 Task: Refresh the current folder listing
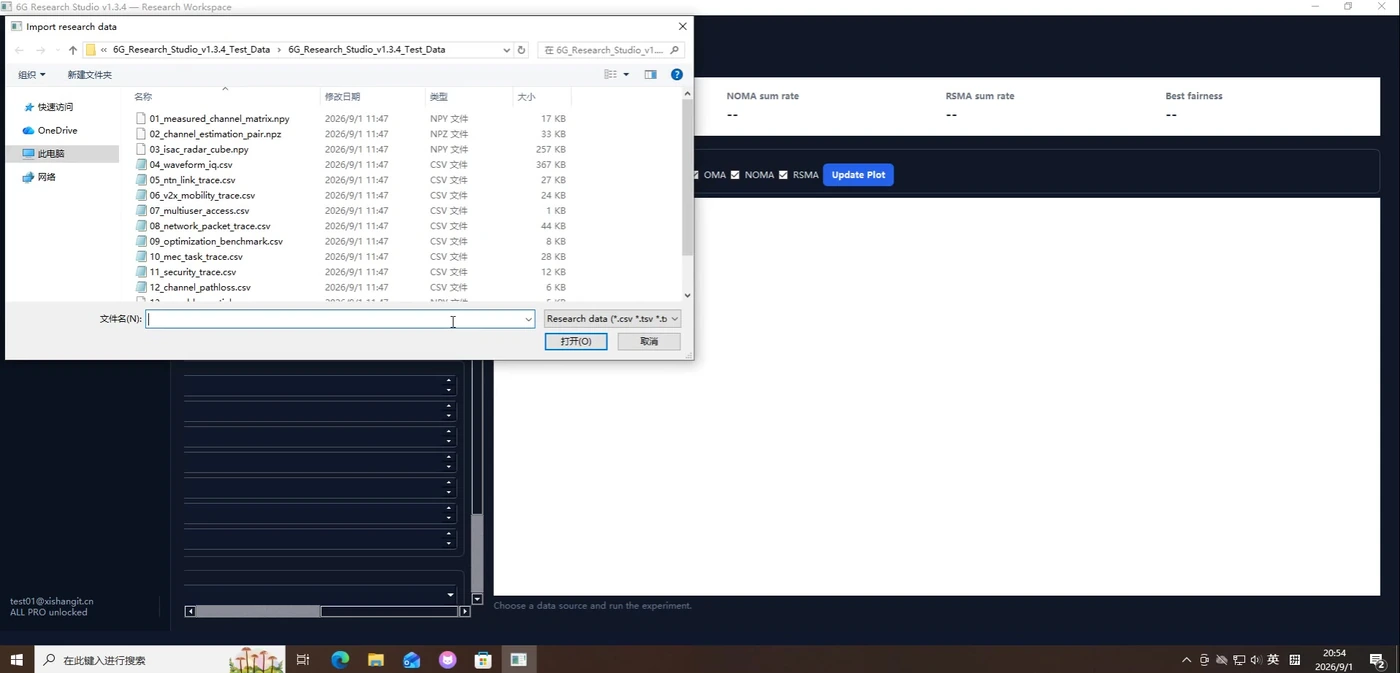pos(521,50)
